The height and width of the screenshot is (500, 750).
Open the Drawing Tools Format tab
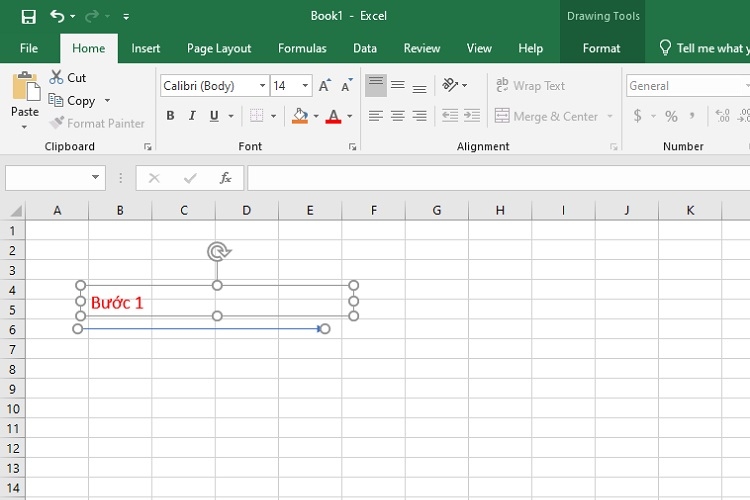pyautogui.click(x=601, y=48)
